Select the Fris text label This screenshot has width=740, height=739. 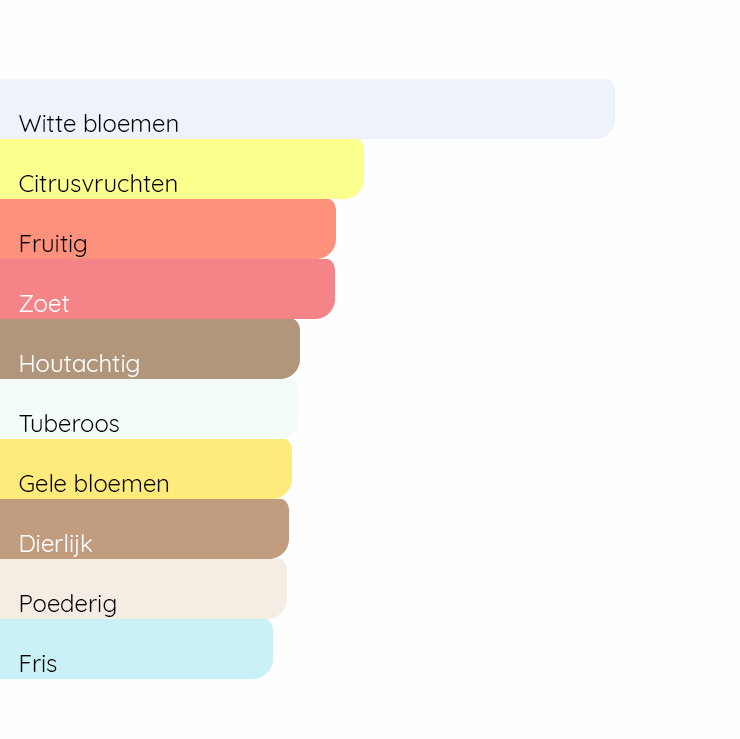pos(38,664)
